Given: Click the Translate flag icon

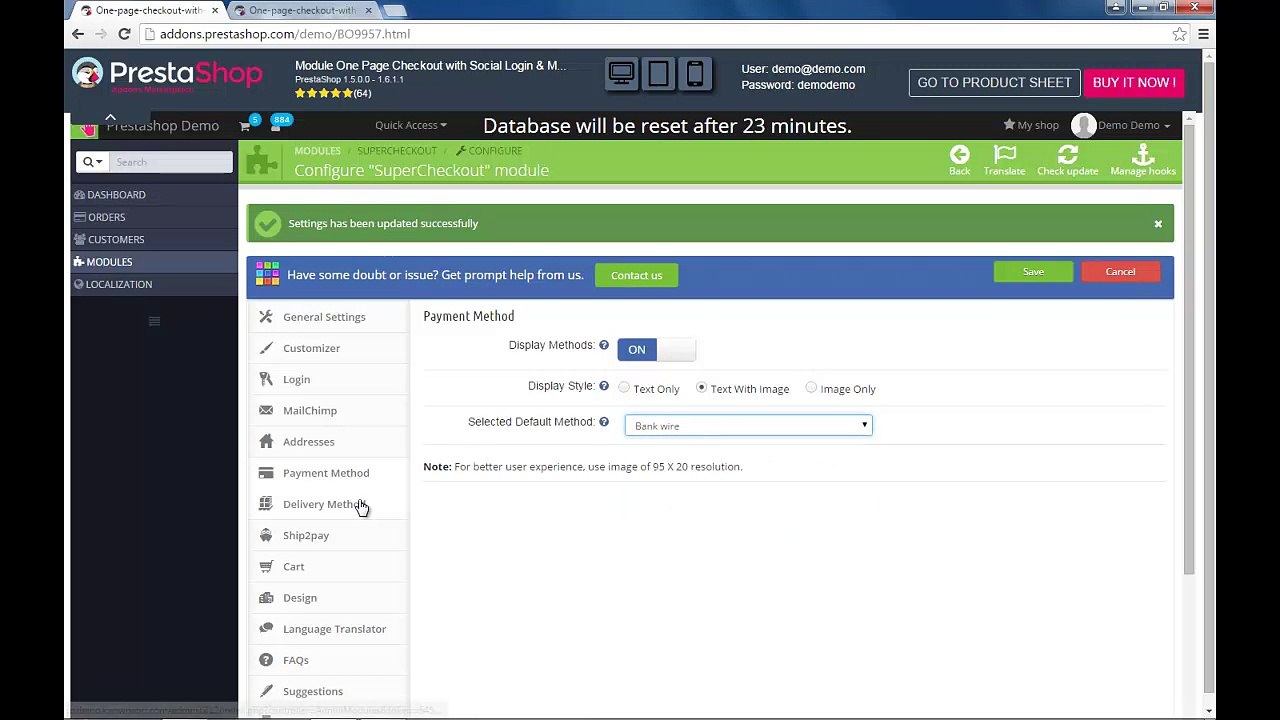Looking at the screenshot, I should click(x=1004, y=154).
